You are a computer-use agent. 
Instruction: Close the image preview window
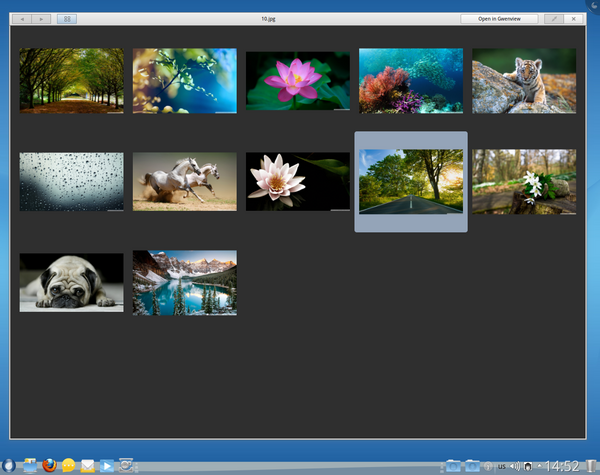573,19
